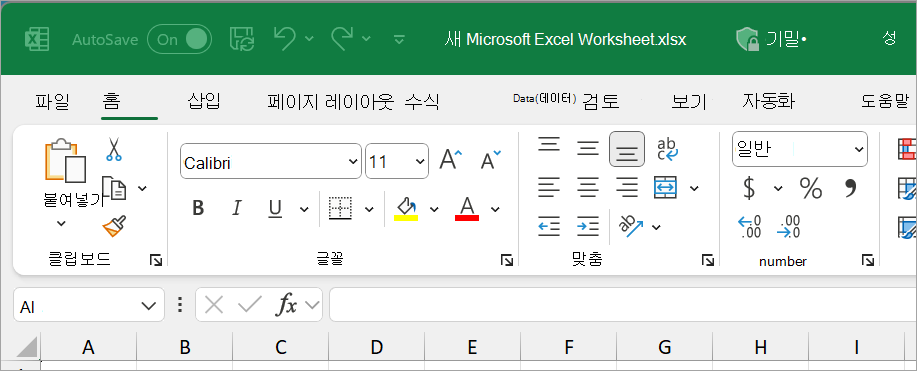The height and width of the screenshot is (371, 917).
Task: Switch to the 삽입 tab
Action: tap(204, 101)
